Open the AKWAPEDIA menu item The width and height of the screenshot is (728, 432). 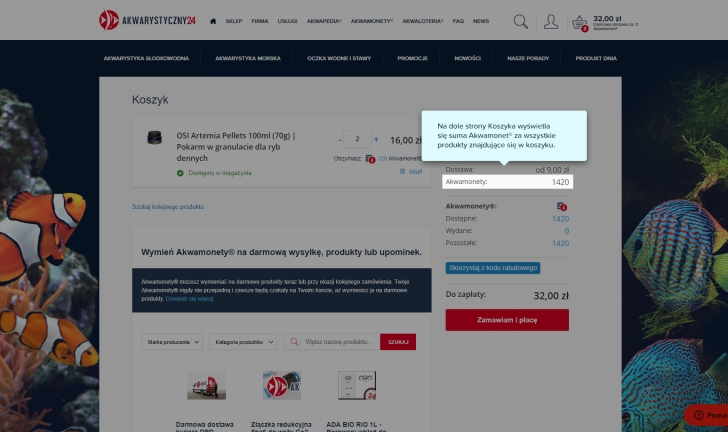pos(324,21)
